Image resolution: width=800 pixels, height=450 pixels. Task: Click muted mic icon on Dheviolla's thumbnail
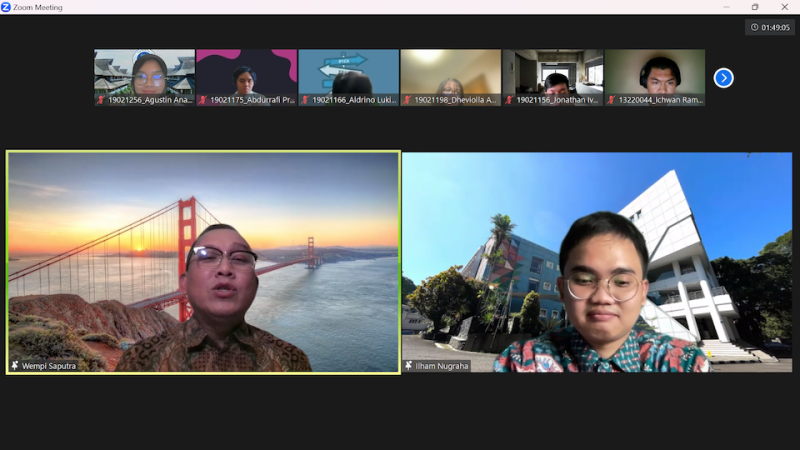tap(407, 100)
